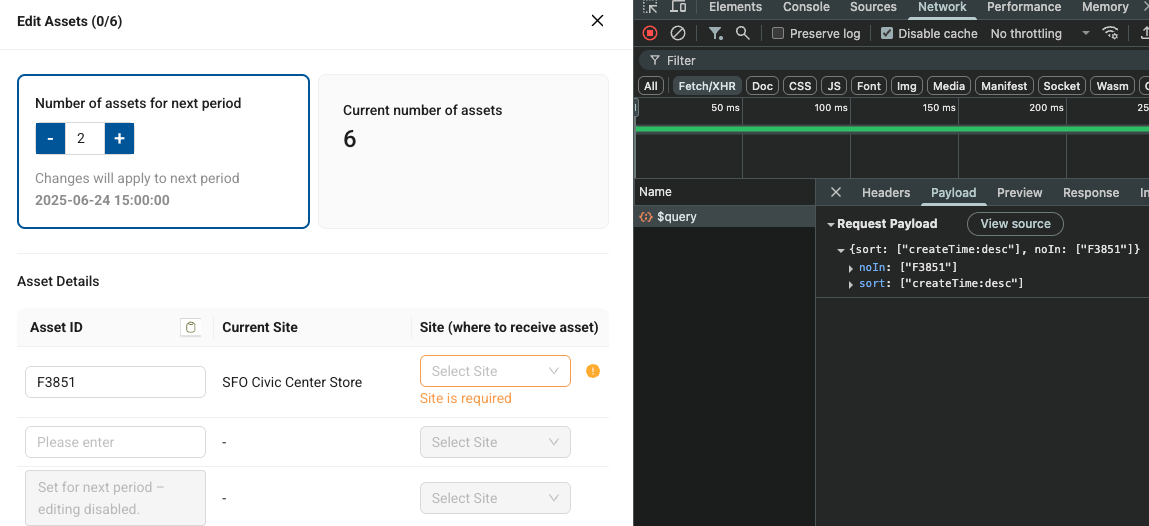
Task: Select the Fetch/XHR request type filter
Action: tap(707, 86)
